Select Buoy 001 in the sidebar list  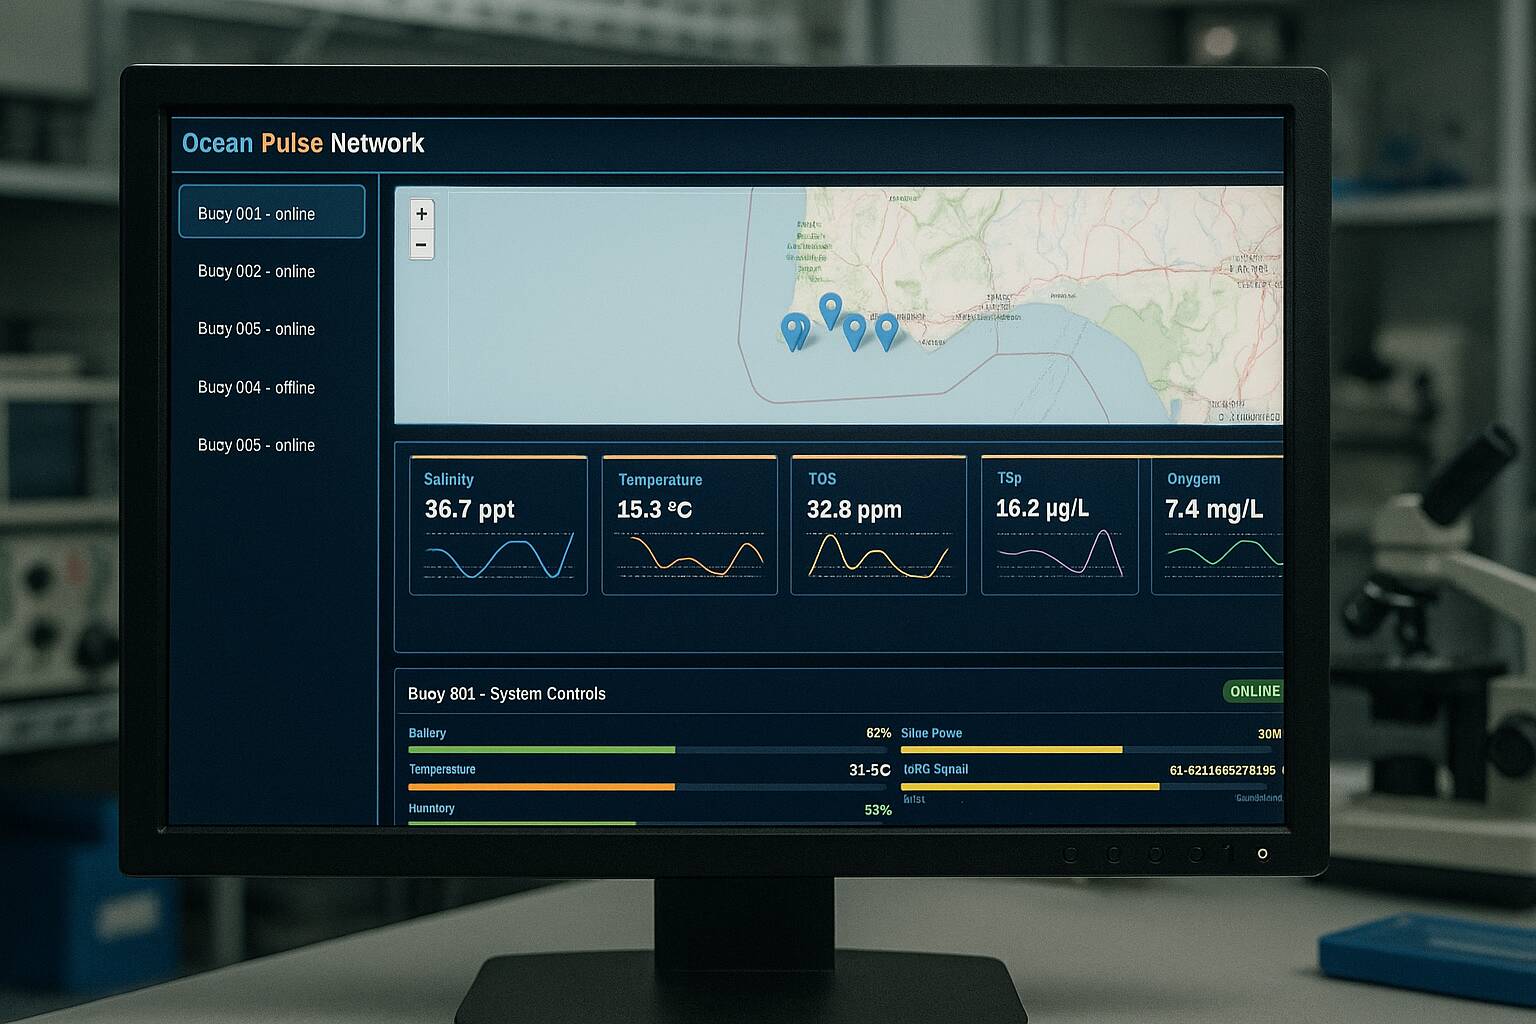tap(271, 212)
